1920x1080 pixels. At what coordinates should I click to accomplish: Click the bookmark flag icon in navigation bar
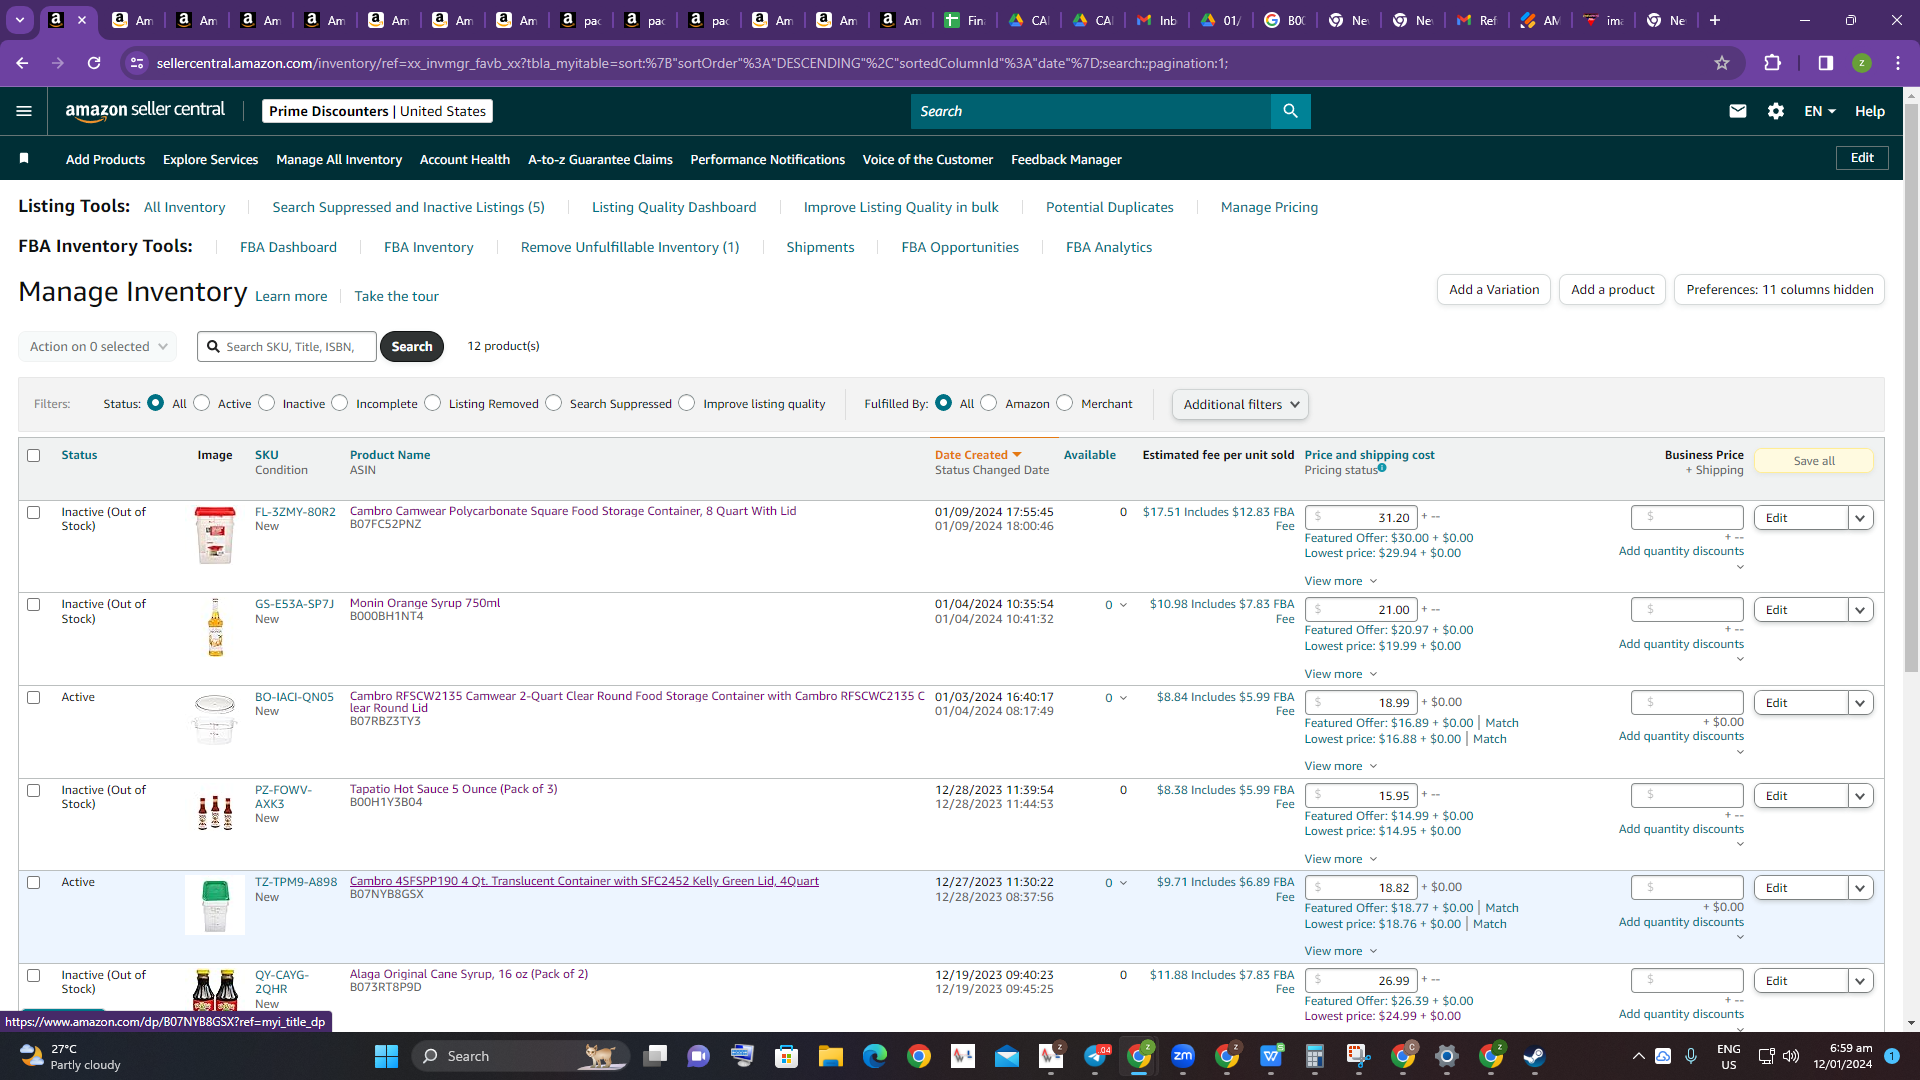pos(24,158)
